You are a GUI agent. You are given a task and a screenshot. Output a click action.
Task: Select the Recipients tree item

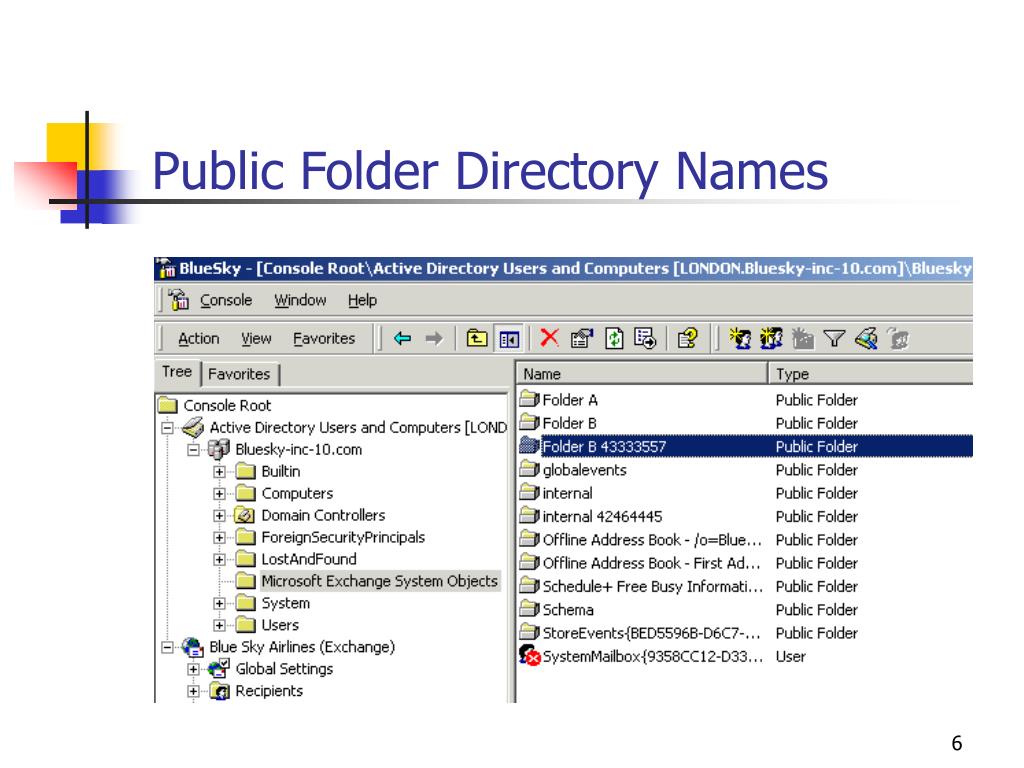pos(269,691)
